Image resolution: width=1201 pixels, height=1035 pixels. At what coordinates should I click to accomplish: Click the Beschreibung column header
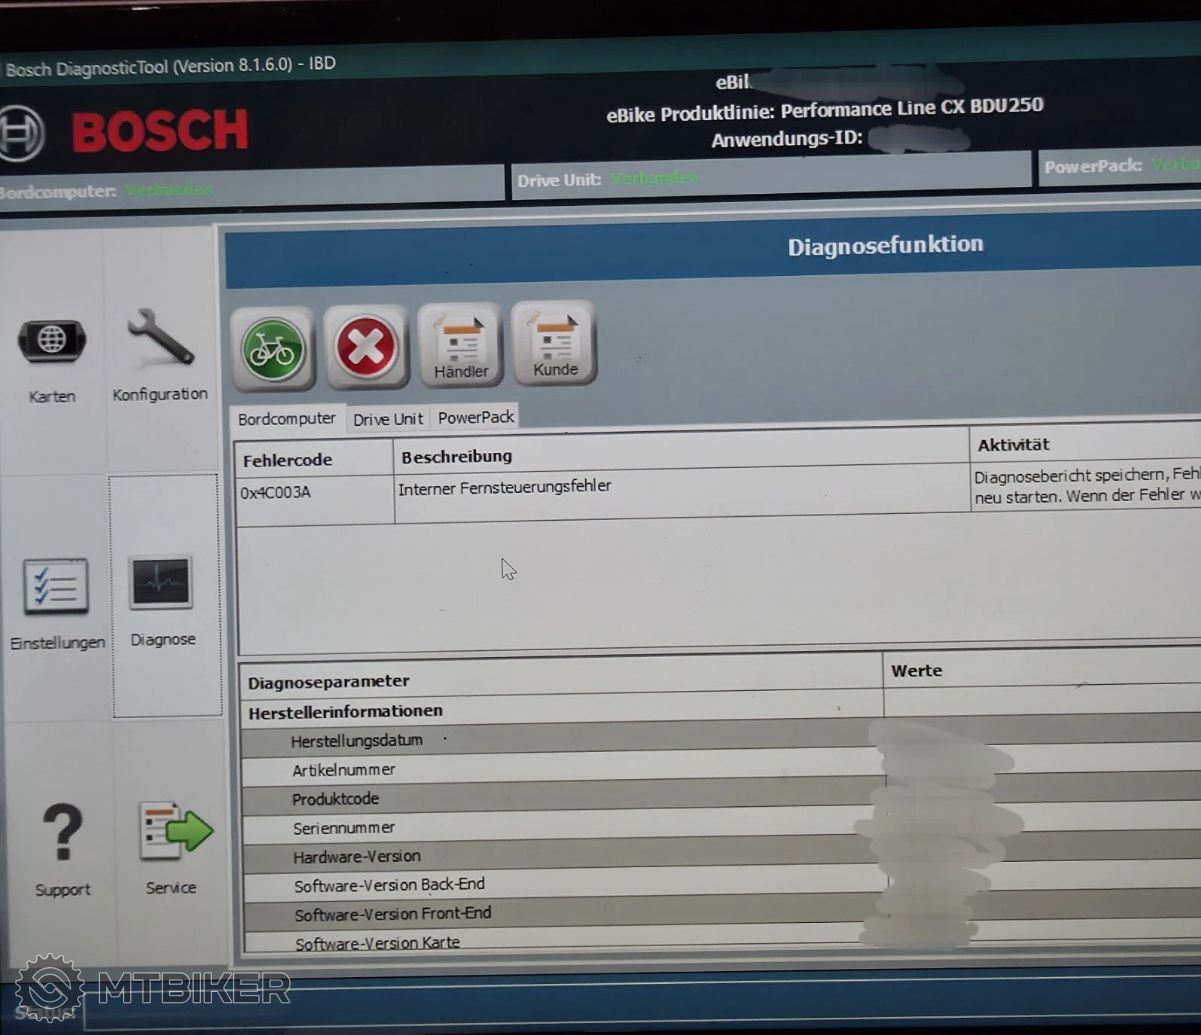coord(457,456)
